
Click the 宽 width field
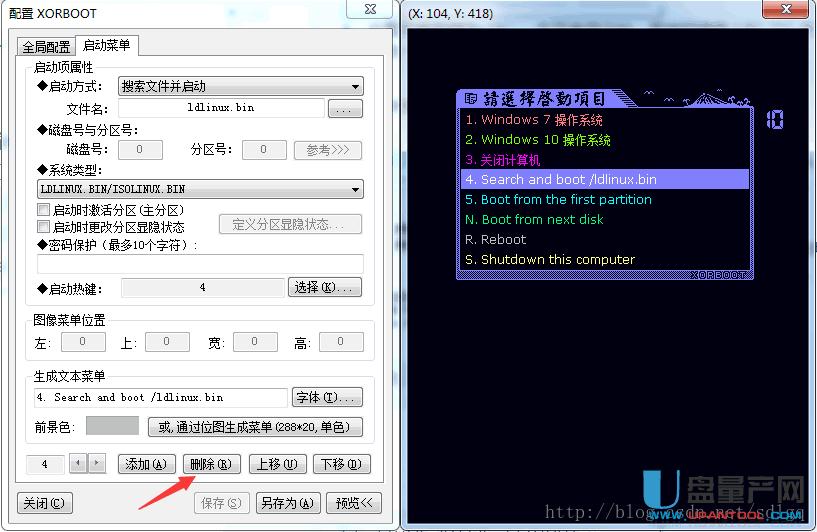[255, 342]
